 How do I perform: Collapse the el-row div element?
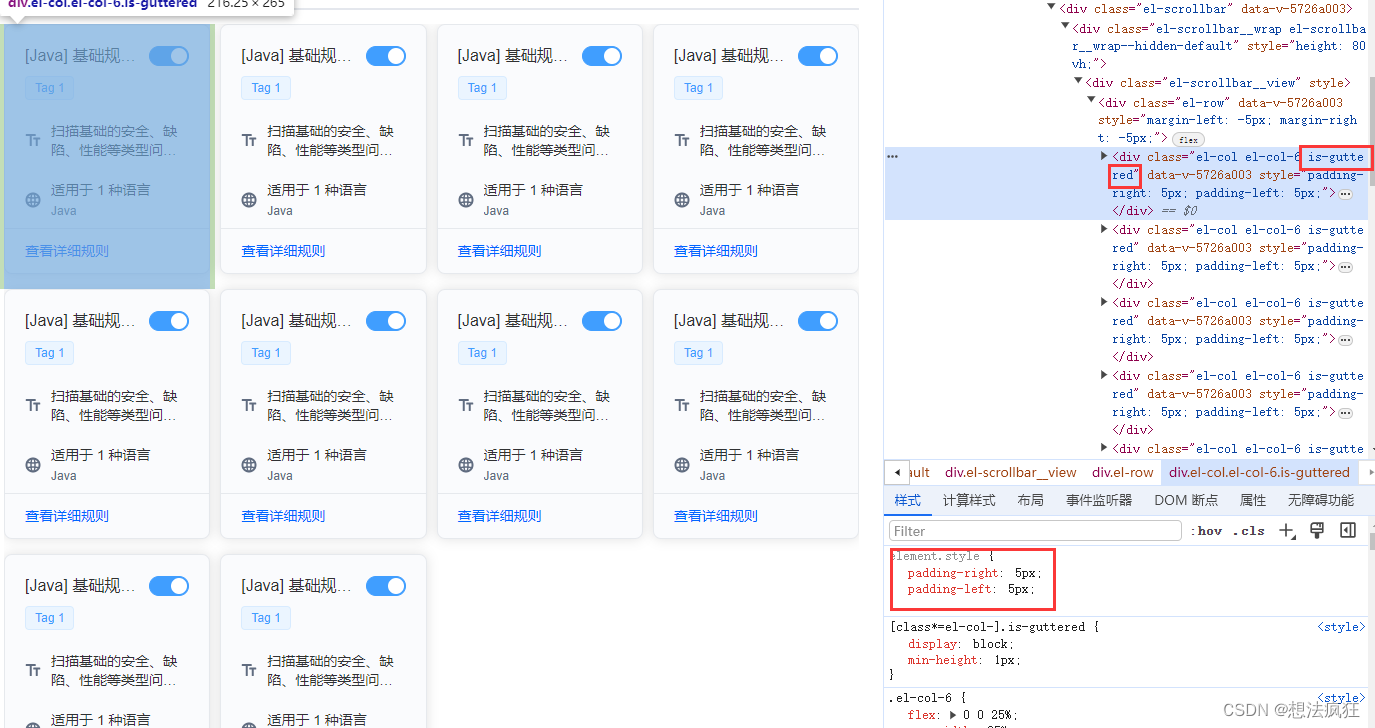pos(1089,98)
